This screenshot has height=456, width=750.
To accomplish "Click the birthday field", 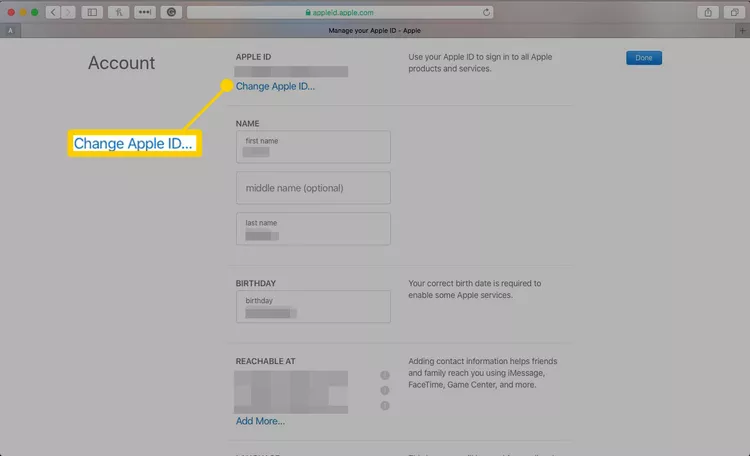I will [x=313, y=307].
